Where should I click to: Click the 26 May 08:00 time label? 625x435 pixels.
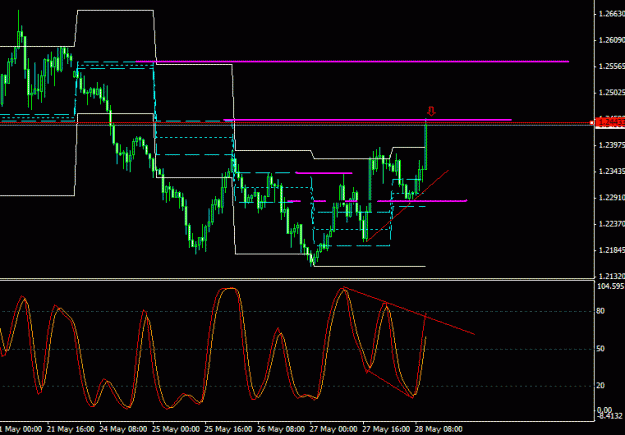pyautogui.click(x=282, y=429)
